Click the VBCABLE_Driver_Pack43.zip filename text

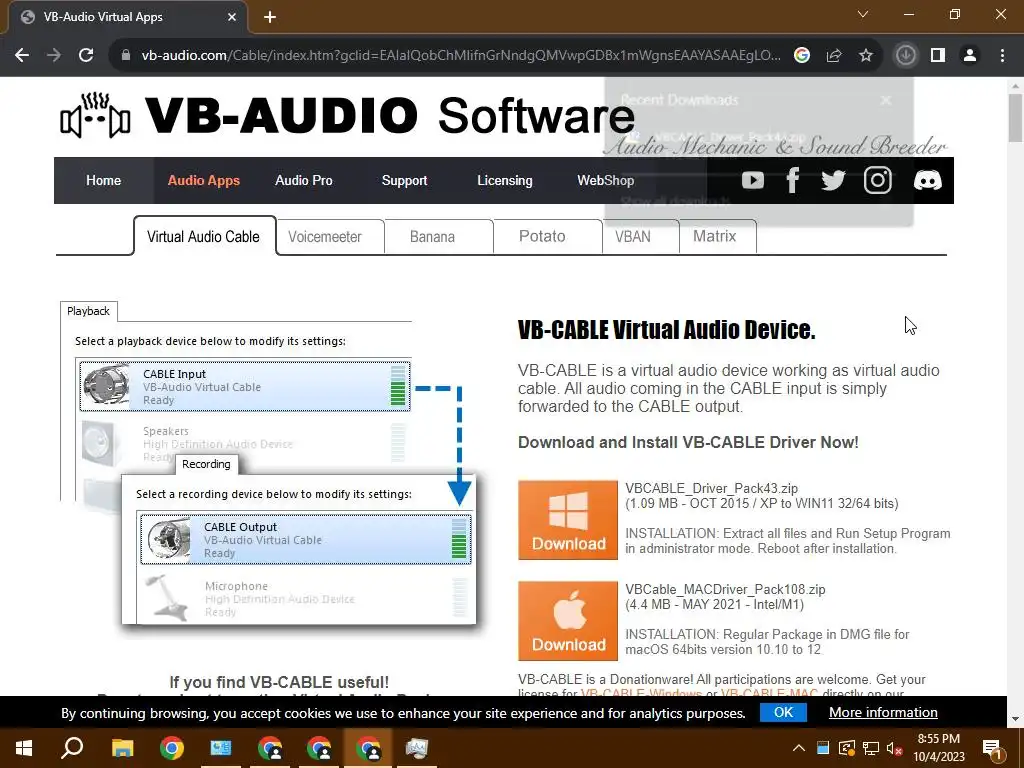tap(711, 488)
